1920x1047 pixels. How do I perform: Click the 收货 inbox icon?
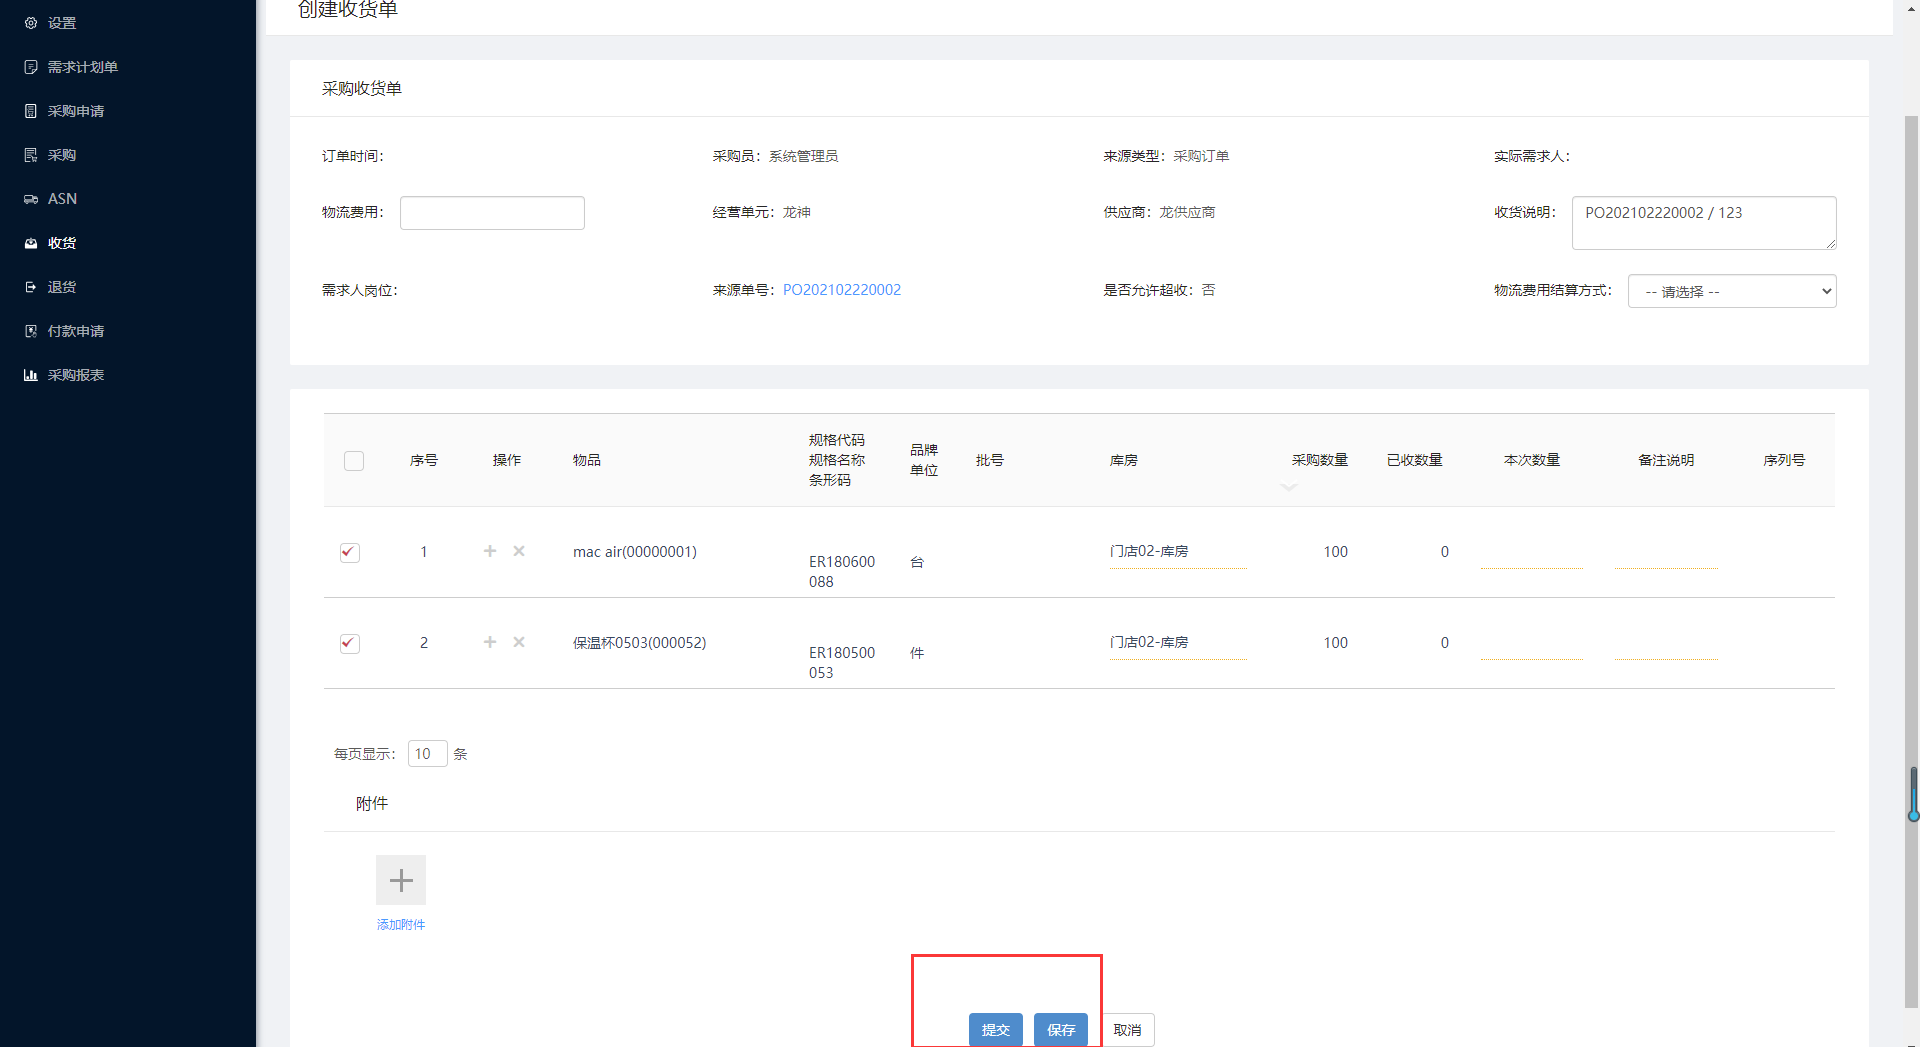[x=31, y=243]
